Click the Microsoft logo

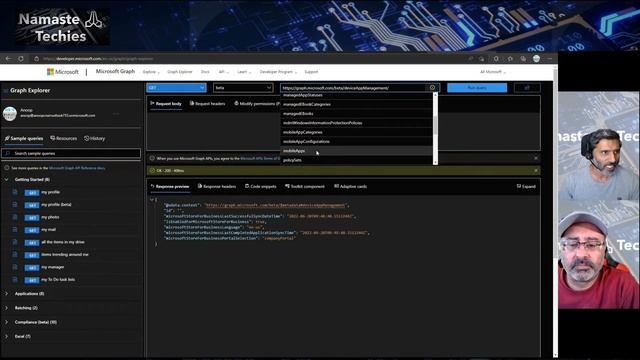[63, 72]
